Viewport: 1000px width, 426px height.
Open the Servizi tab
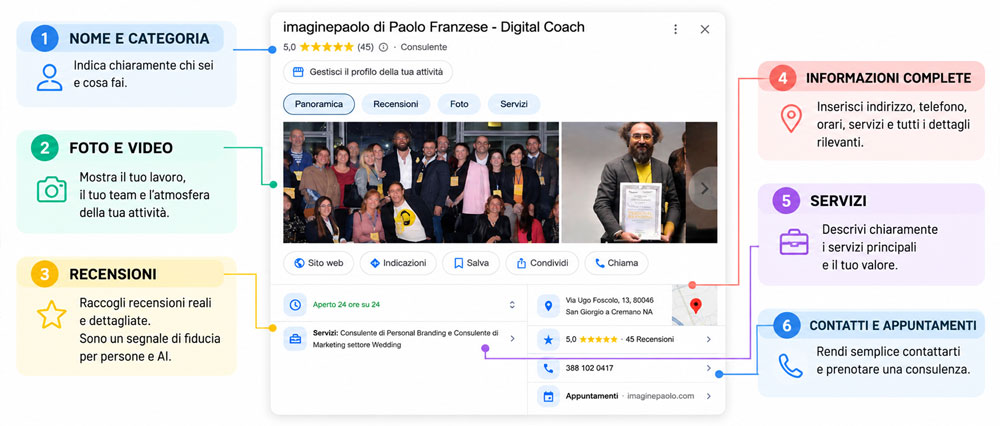coord(514,104)
